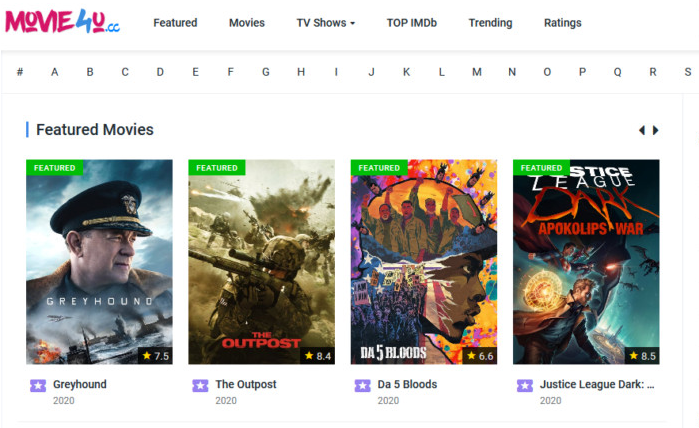Open the 7.5 rating badge on Greyhound poster
Viewport: 699px width, 428px height.
tap(155, 356)
